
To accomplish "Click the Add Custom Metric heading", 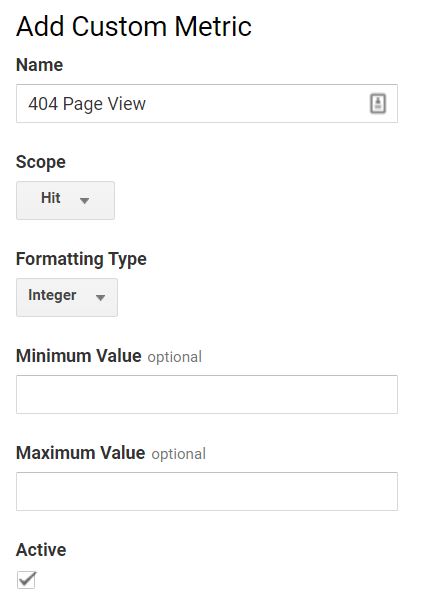I will pyautogui.click(x=134, y=27).
